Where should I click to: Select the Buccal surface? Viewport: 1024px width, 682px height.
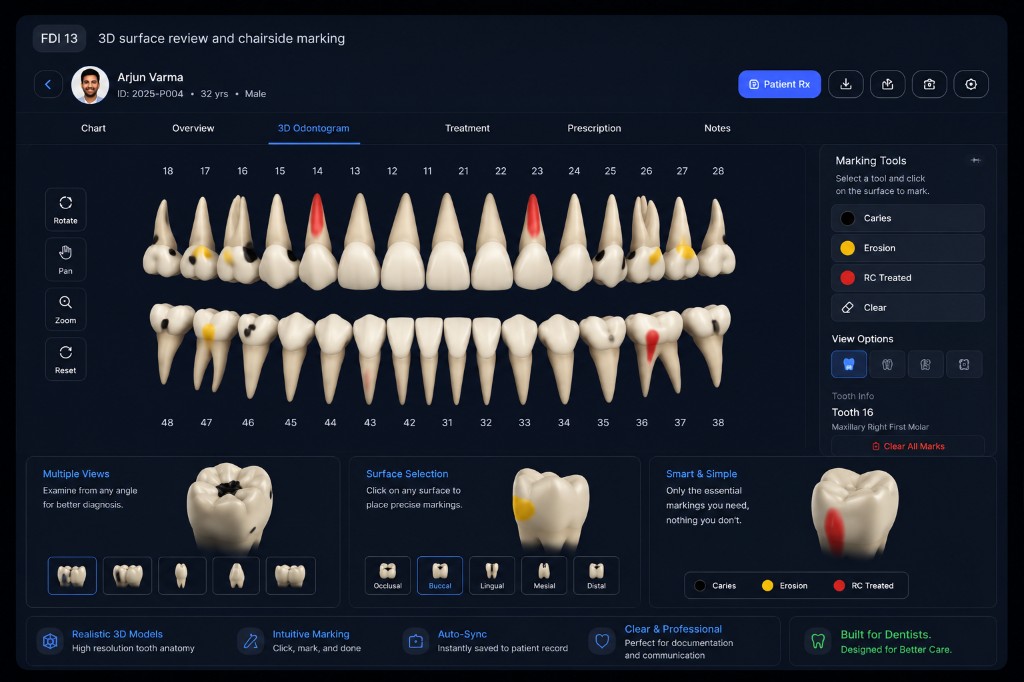point(440,576)
